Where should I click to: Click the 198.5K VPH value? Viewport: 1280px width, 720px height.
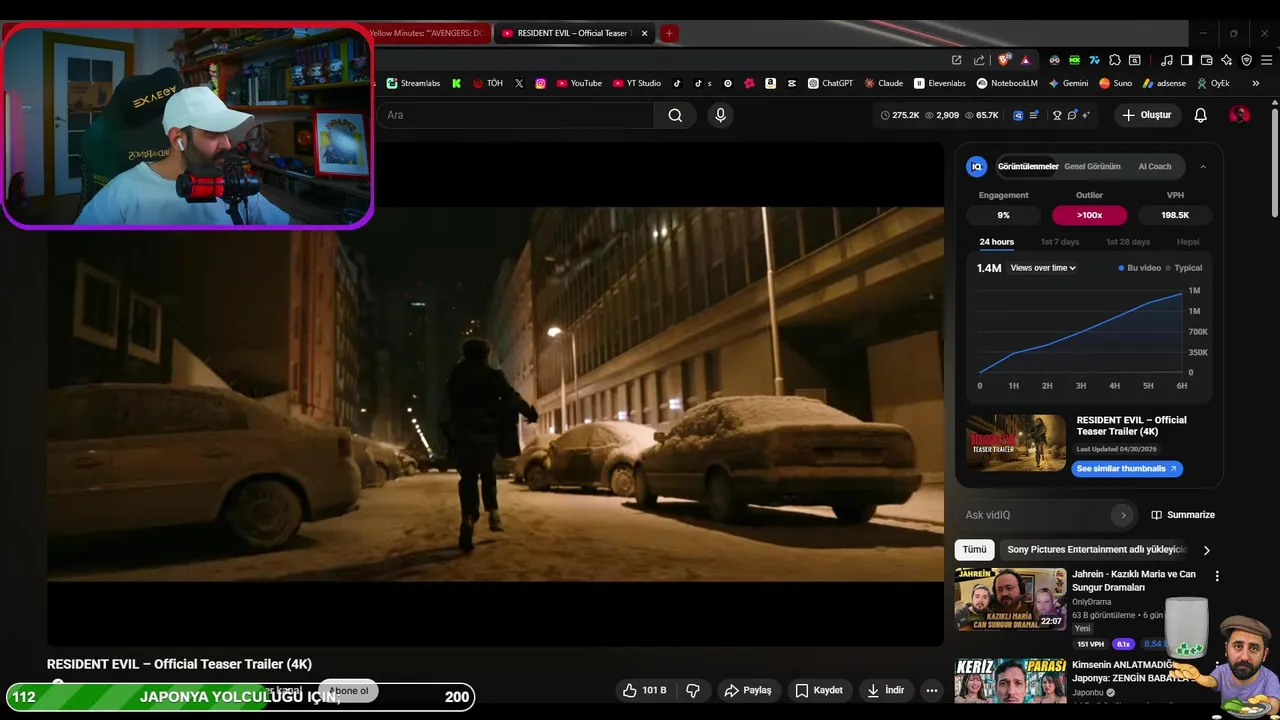pyautogui.click(x=1175, y=215)
